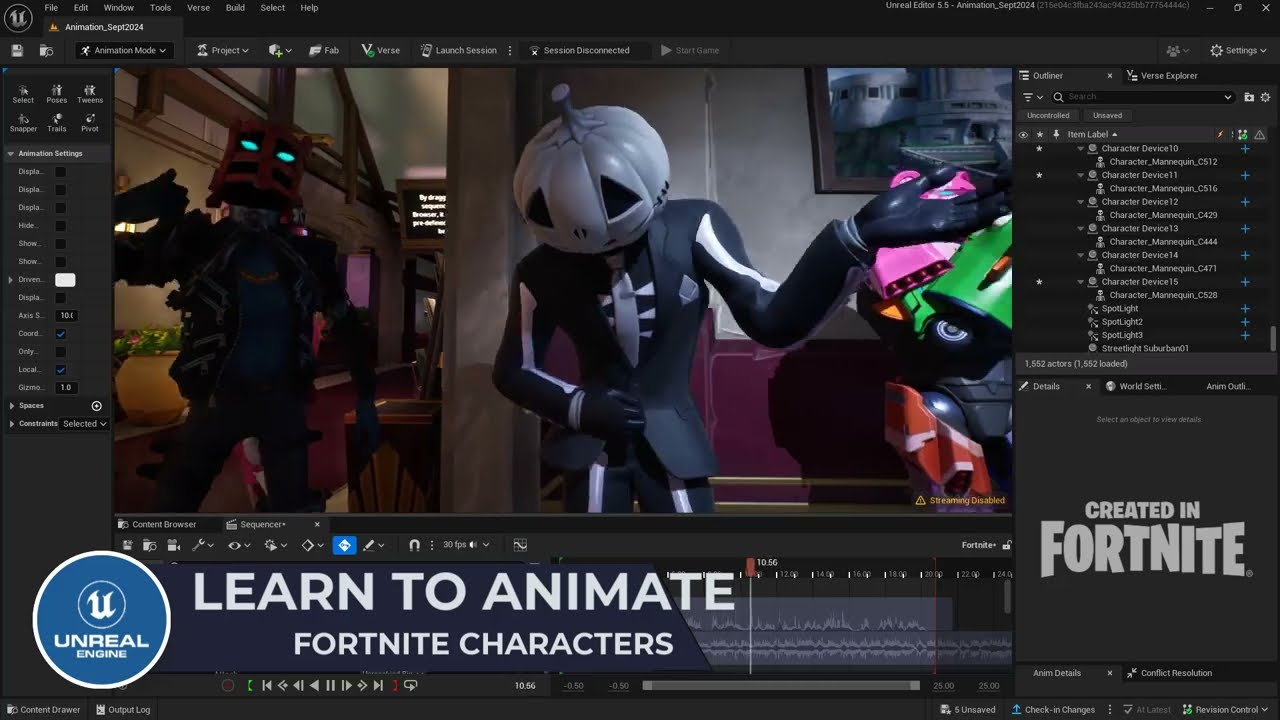Jump to sequence start in transport controls
The width and height of the screenshot is (1280, 720).
click(x=267, y=685)
